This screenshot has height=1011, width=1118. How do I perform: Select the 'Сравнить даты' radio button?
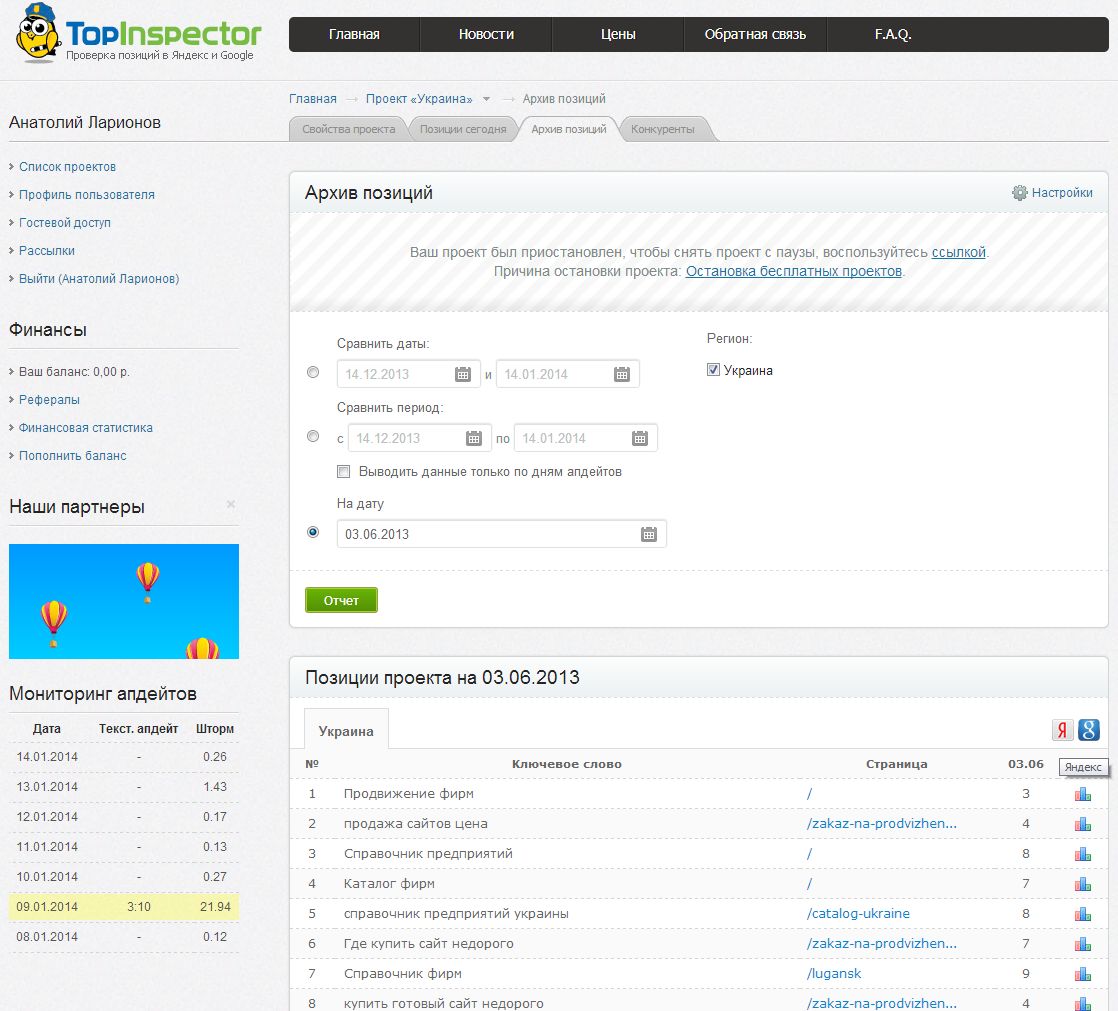(x=313, y=372)
